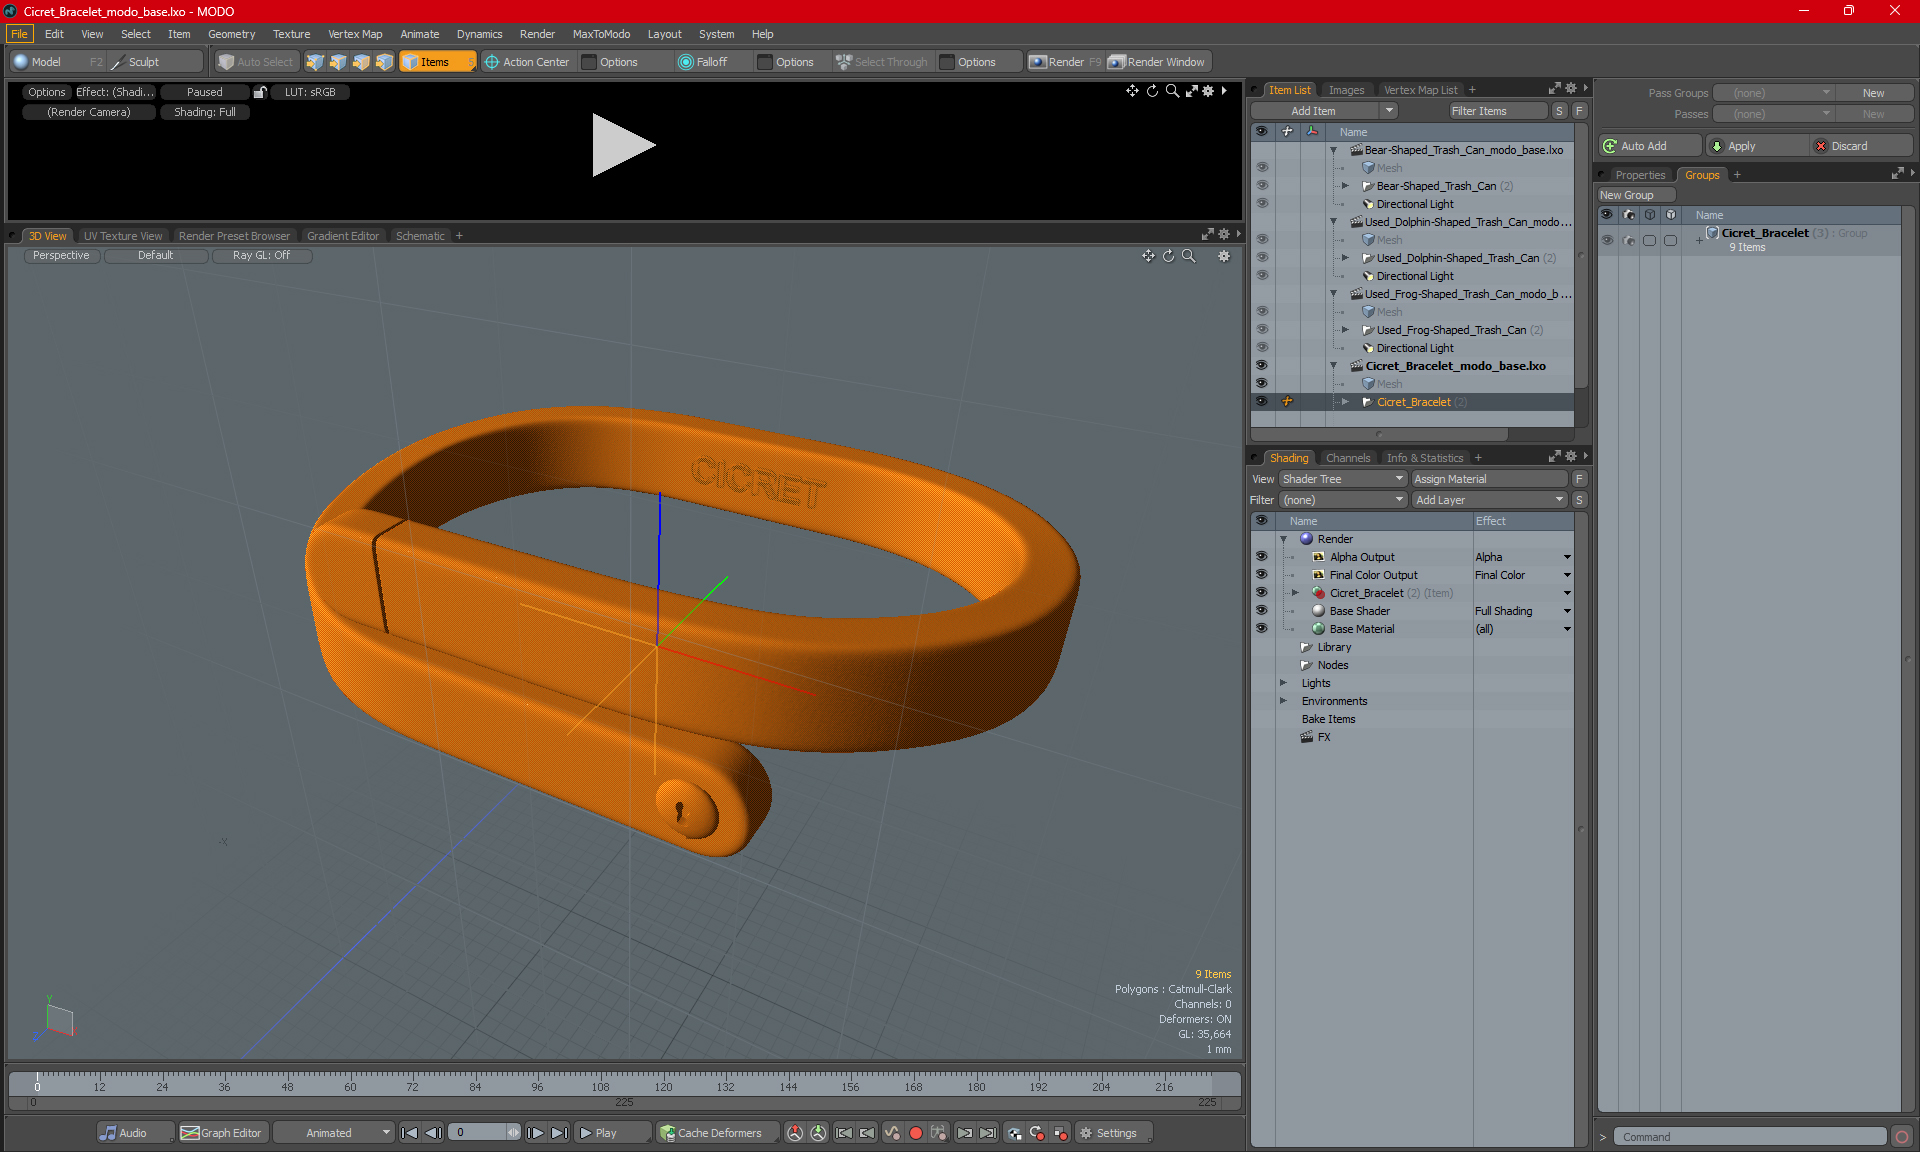Image resolution: width=1920 pixels, height=1152 pixels.
Task: Open the Graph Editor
Action: pos(222,1133)
